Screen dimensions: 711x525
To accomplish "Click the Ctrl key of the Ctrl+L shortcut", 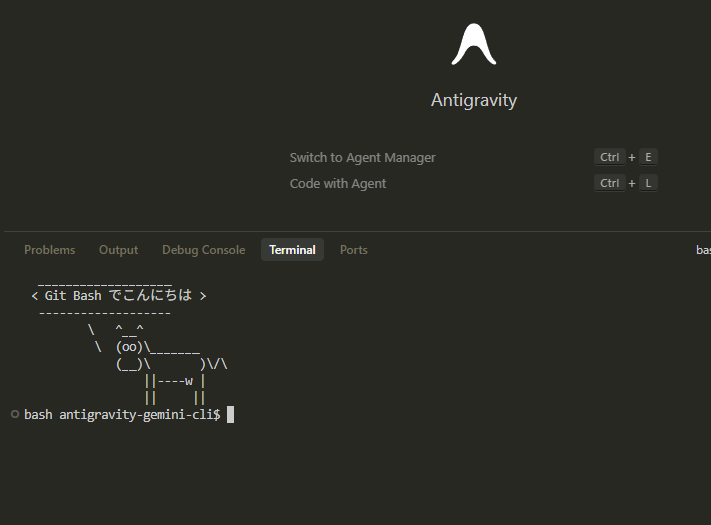I will (609, 183).
